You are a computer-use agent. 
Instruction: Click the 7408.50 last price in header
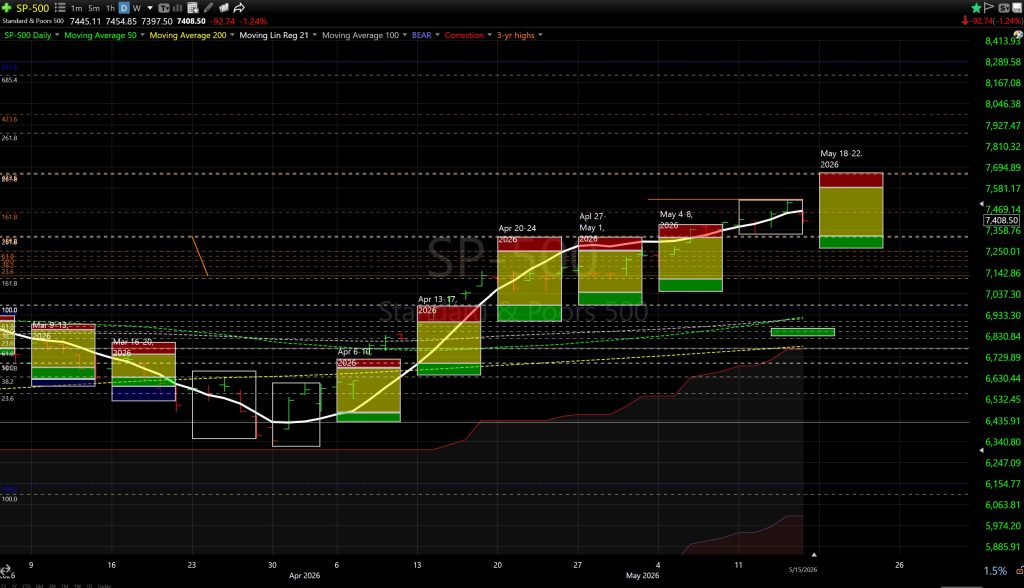(191, 21)
